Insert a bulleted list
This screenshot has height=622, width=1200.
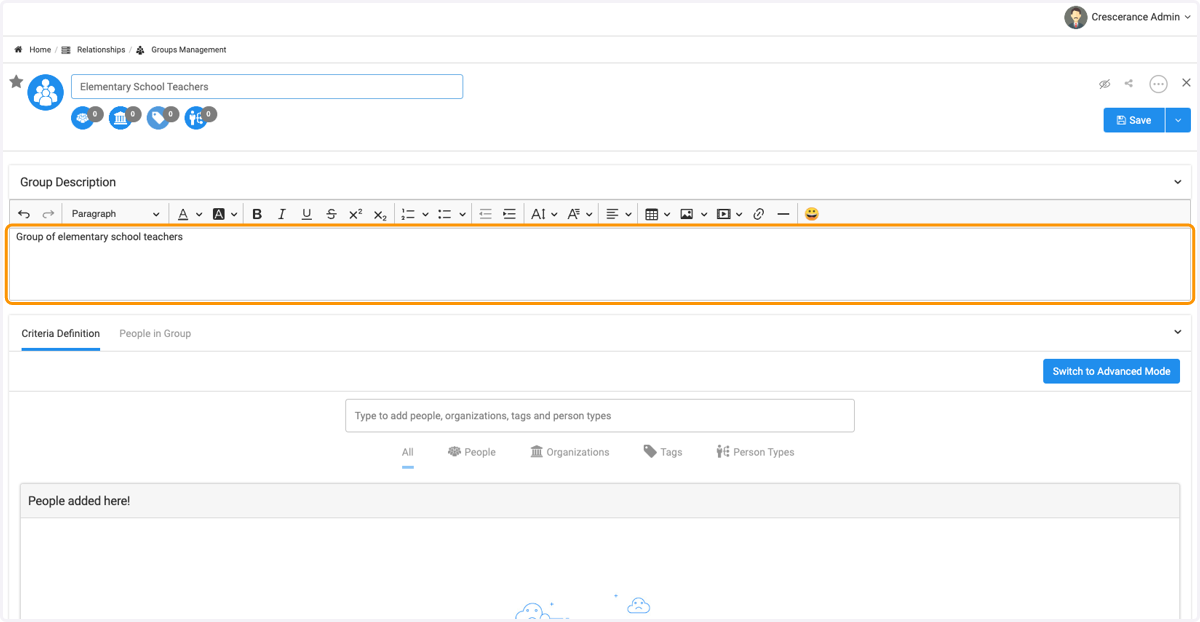445,214
